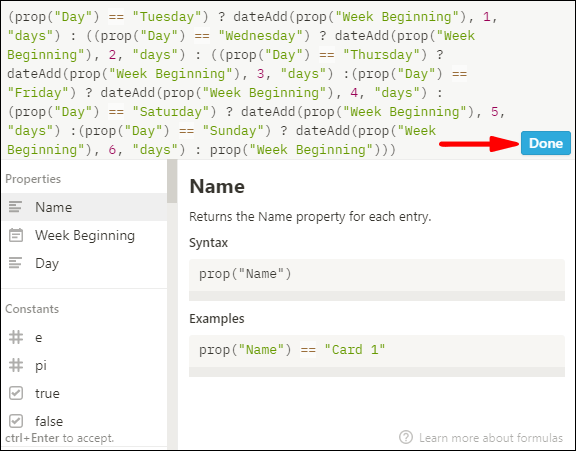Click the prop("Name") syntax code block
This screenshot has width=576, height=451.
click(377, 279)
